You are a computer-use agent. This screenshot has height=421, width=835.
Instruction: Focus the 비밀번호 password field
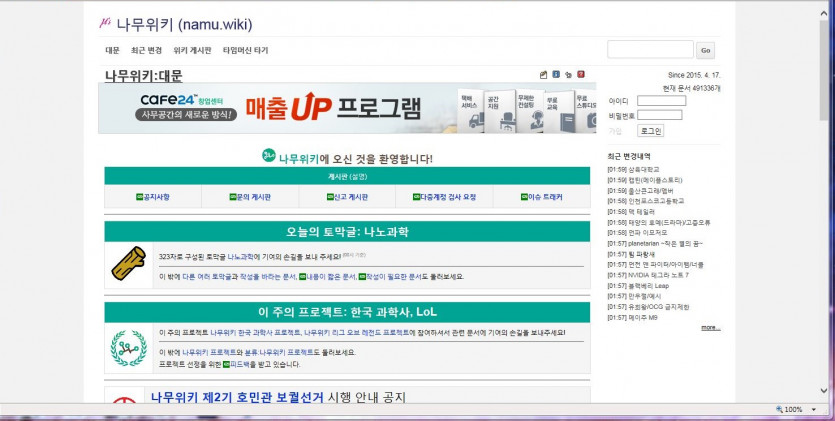pyautogui.click(x=659, y=115)
